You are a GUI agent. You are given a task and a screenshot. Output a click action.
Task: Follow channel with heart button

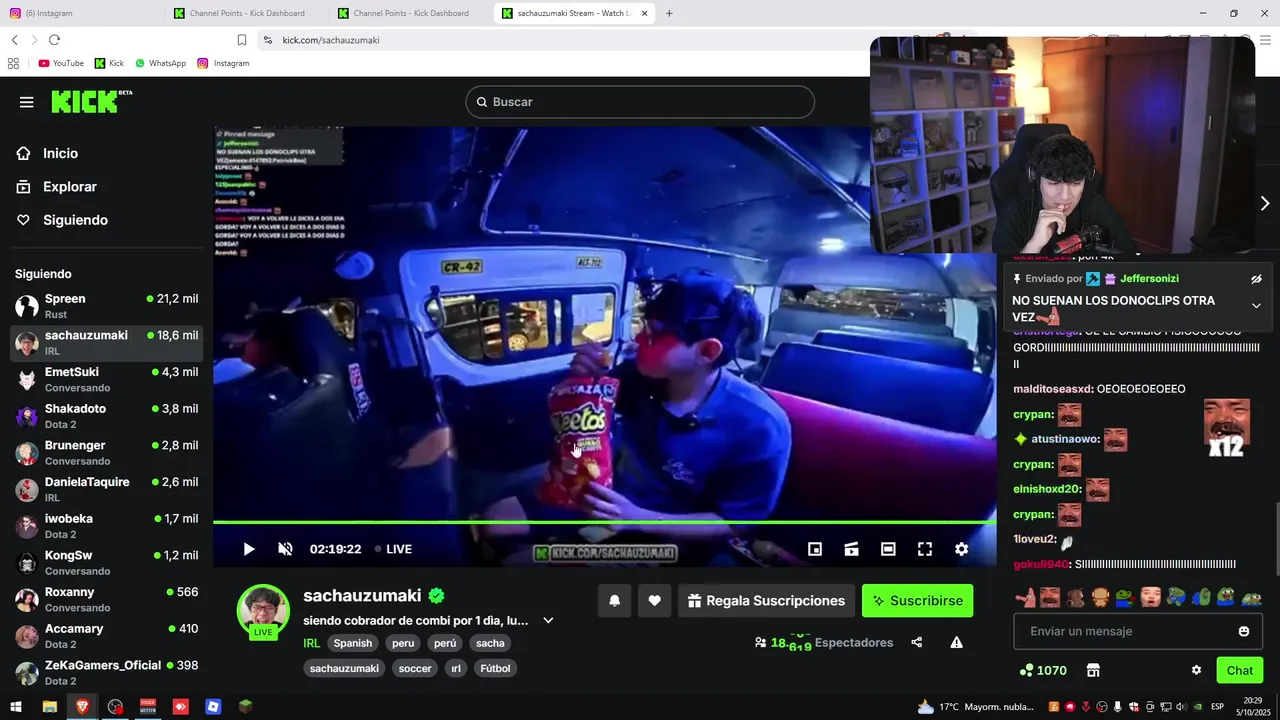click(654, 601)
